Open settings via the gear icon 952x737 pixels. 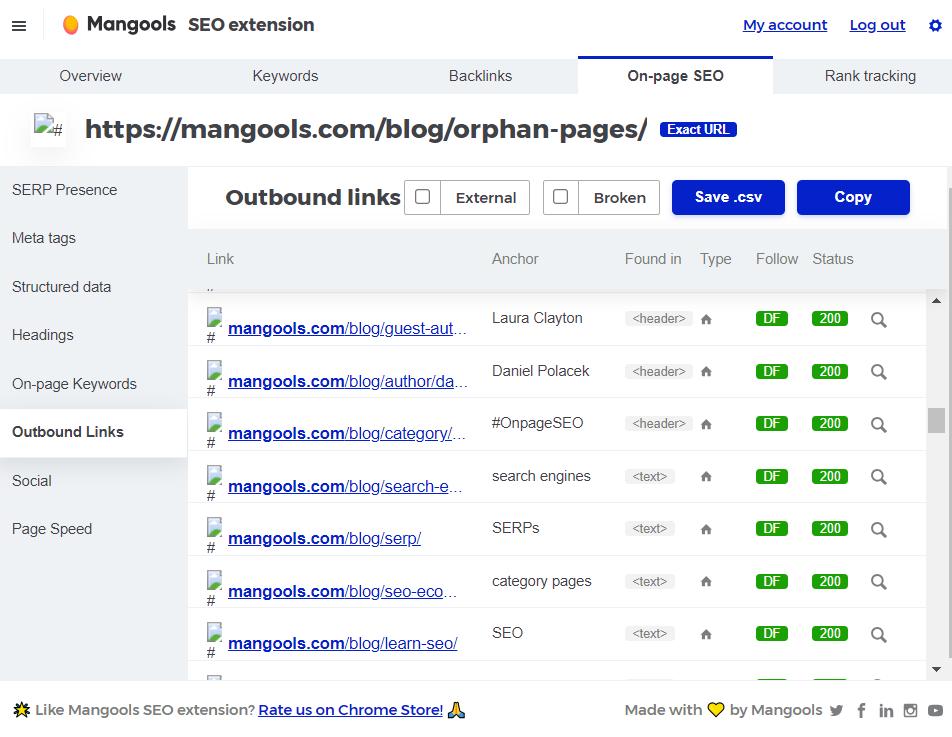click(935, 25)
